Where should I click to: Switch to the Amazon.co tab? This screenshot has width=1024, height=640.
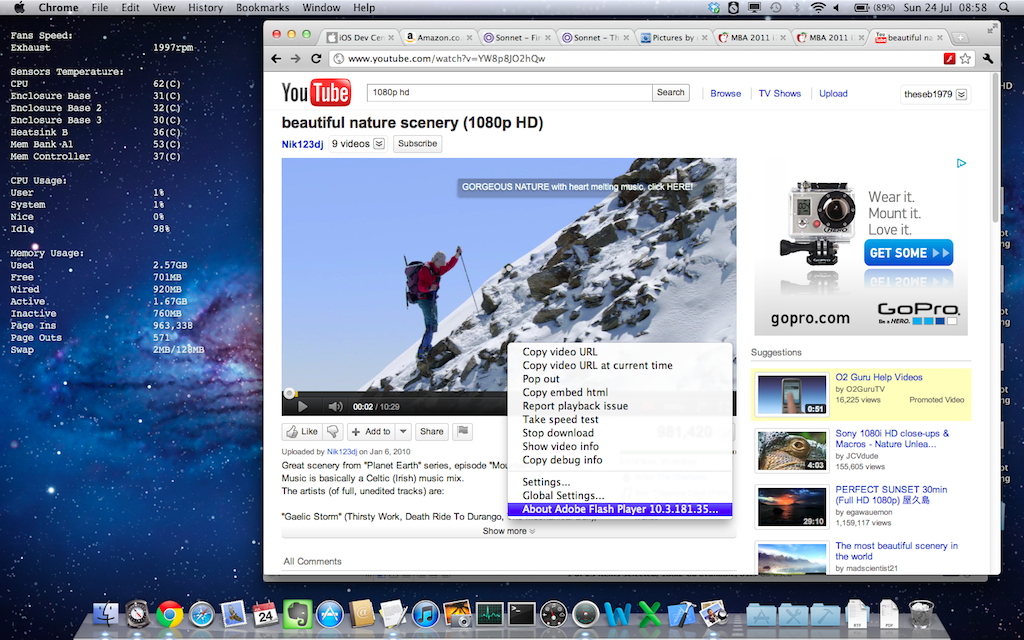438,38
